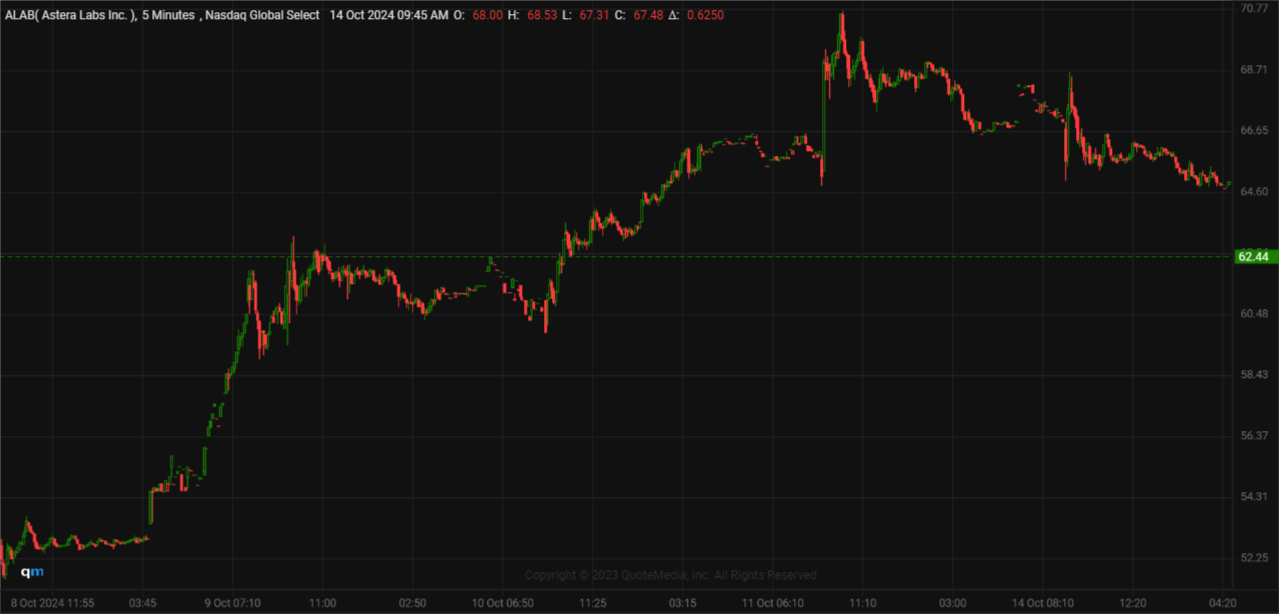Click the 52.25 price axis label
Viewport: 1279px width, 614px height.
[x=1254, y=558]
